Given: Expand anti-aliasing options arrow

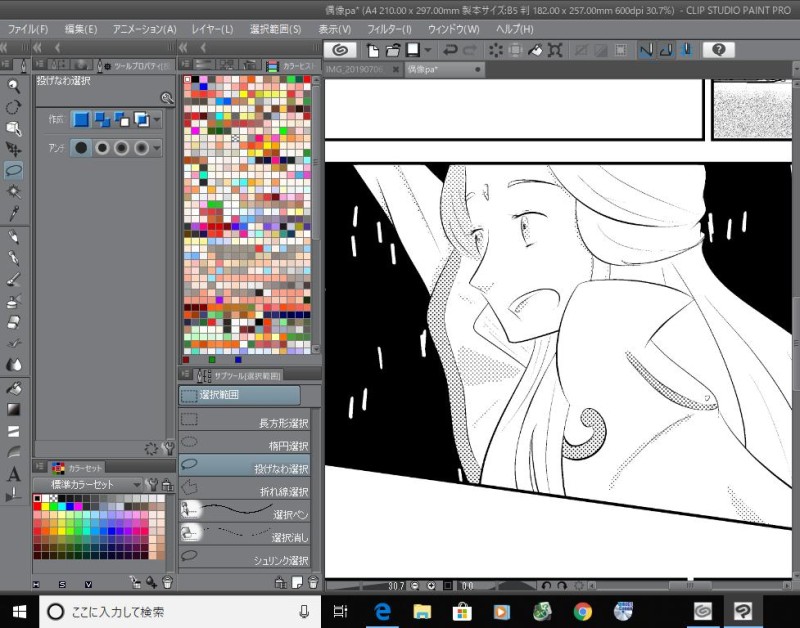Looking at the screenshot, I should click(x=157, y=148).
